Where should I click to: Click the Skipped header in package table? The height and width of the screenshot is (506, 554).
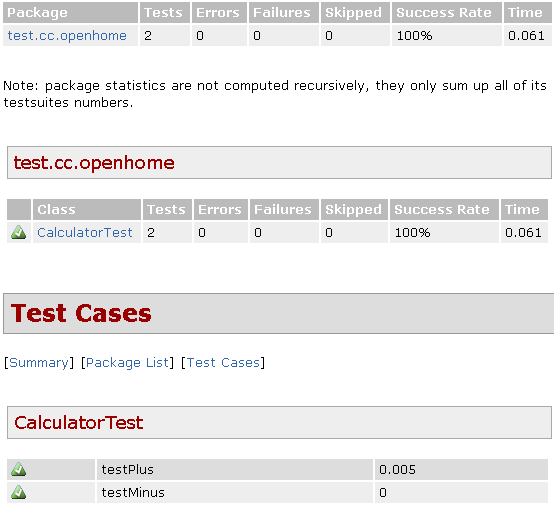point(353,13)
